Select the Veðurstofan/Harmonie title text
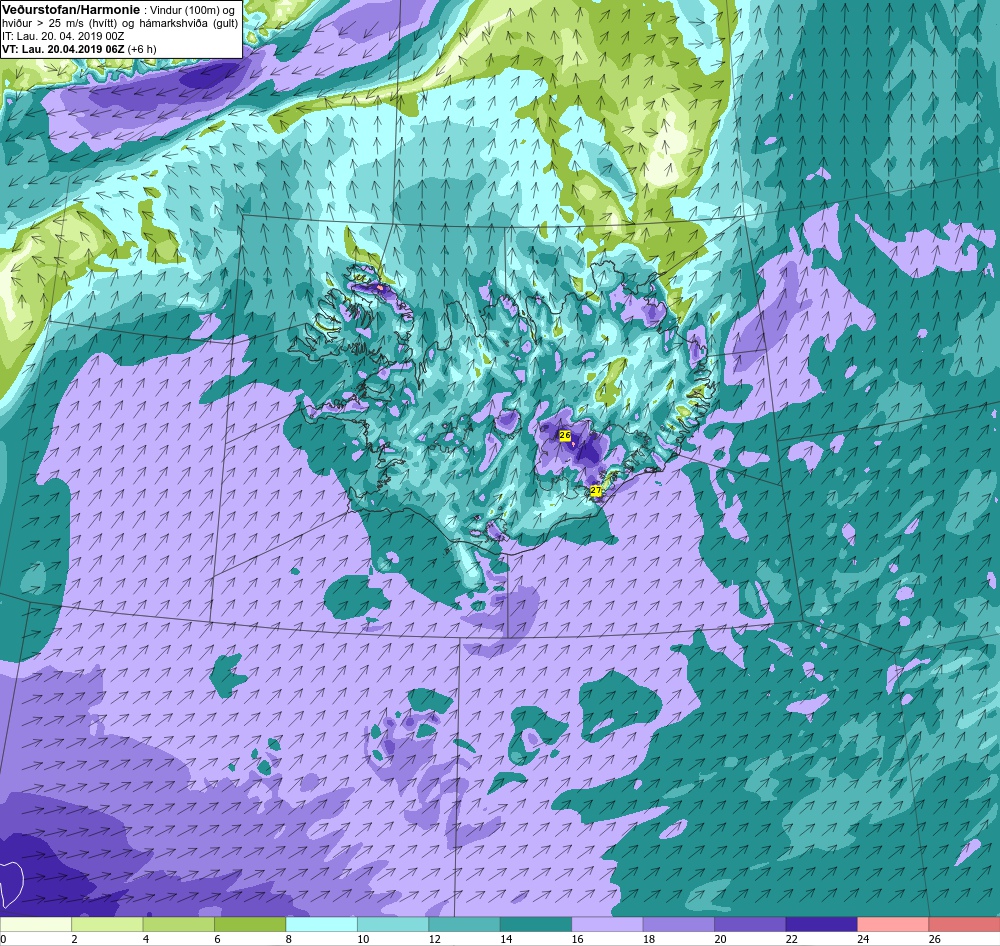Screen dimensions: 1000x946 pos(70,10)
